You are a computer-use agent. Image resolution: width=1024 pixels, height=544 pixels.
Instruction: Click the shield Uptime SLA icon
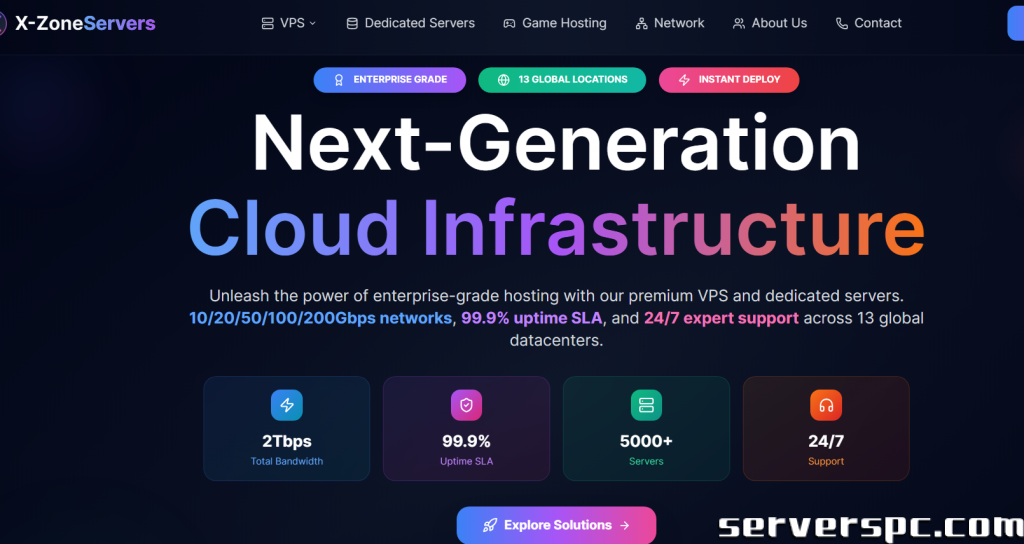click(x=466, y=405)
